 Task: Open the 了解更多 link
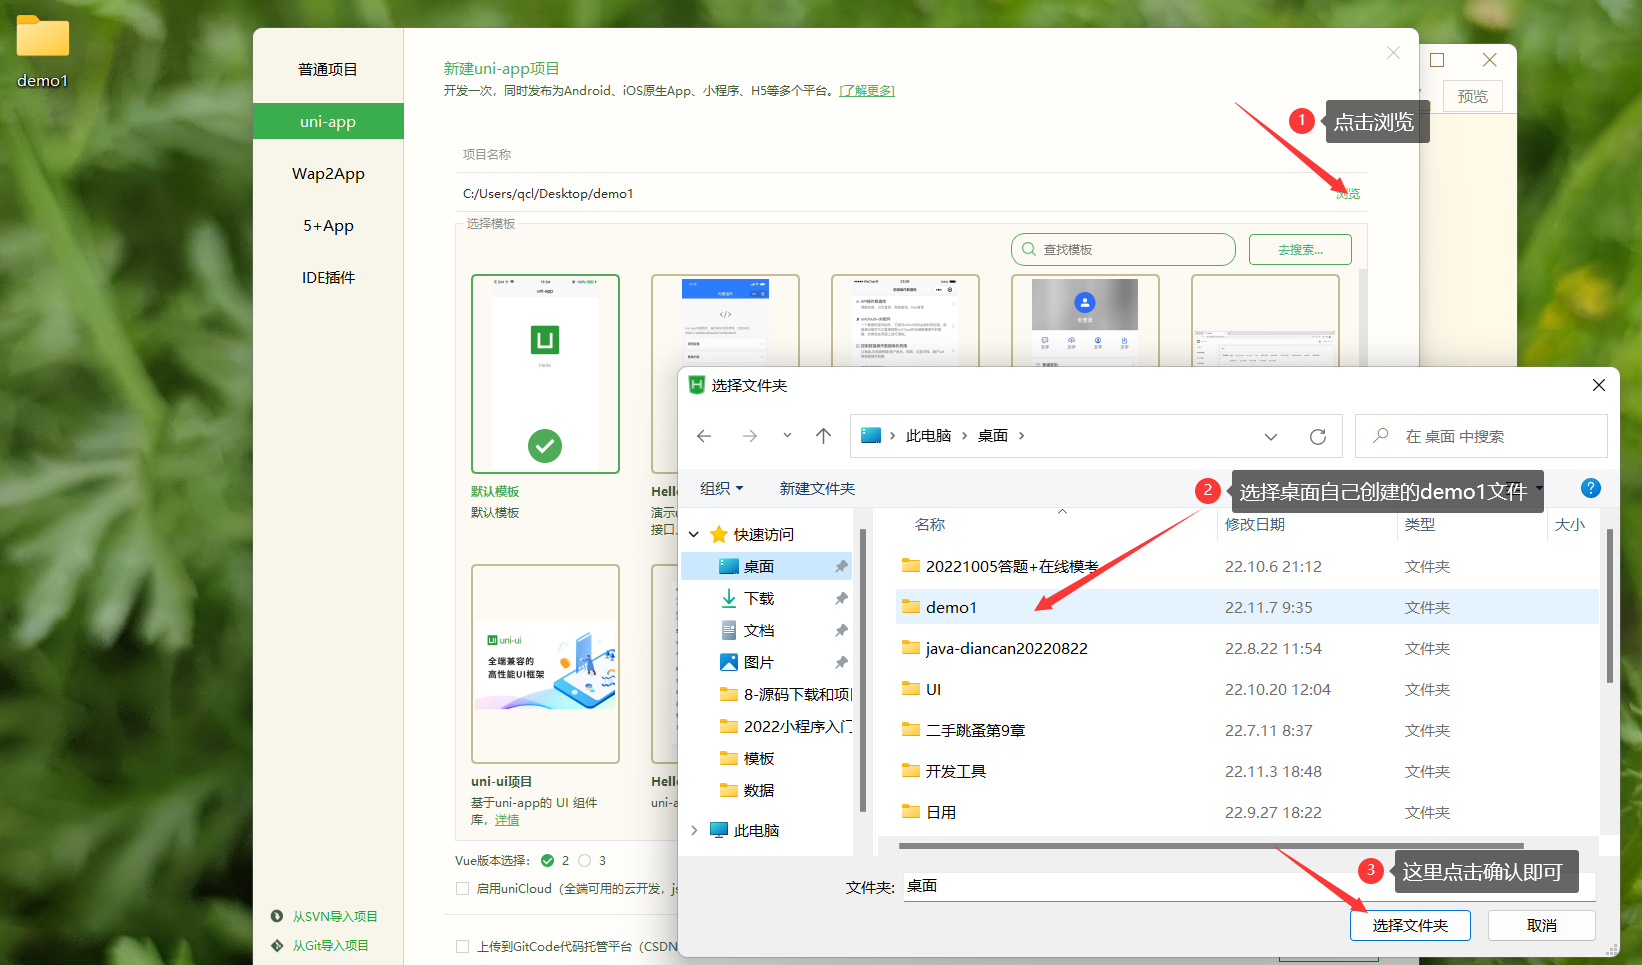[x=867, y=91]
